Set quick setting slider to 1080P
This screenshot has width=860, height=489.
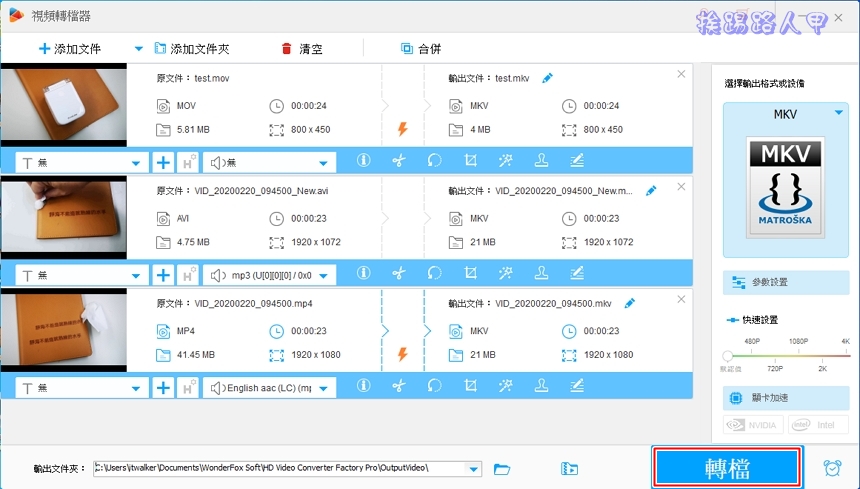coord(798,342)
